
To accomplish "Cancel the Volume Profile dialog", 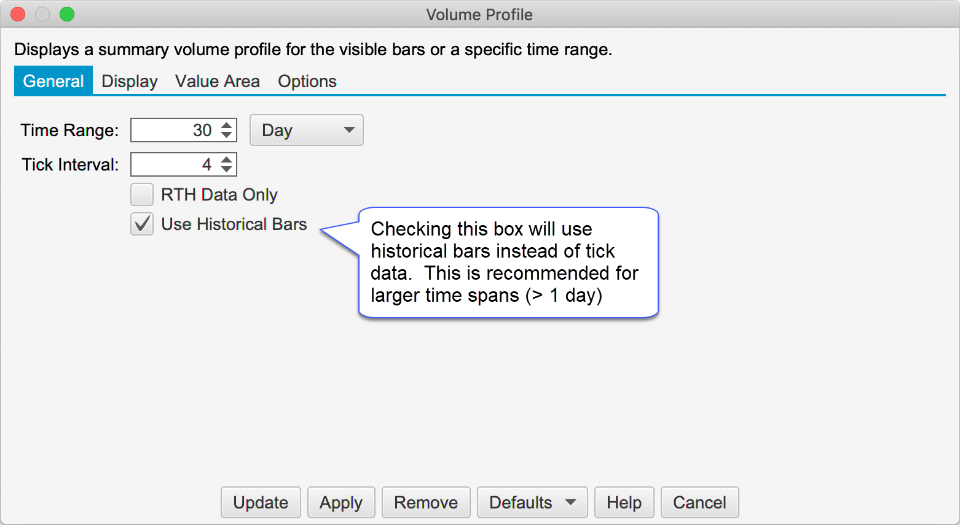I will tap(700, 502).
